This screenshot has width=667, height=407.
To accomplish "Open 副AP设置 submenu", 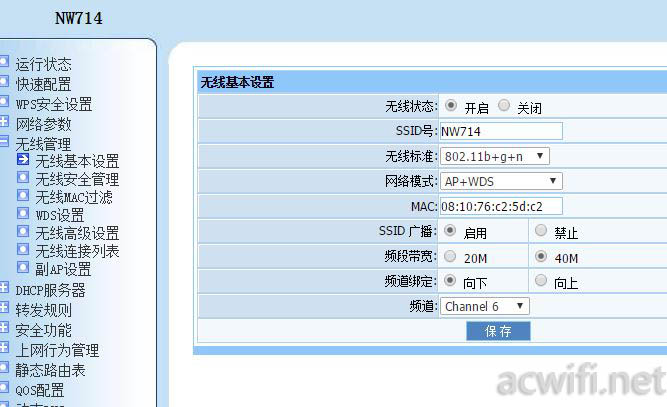I will click(63, 269).
